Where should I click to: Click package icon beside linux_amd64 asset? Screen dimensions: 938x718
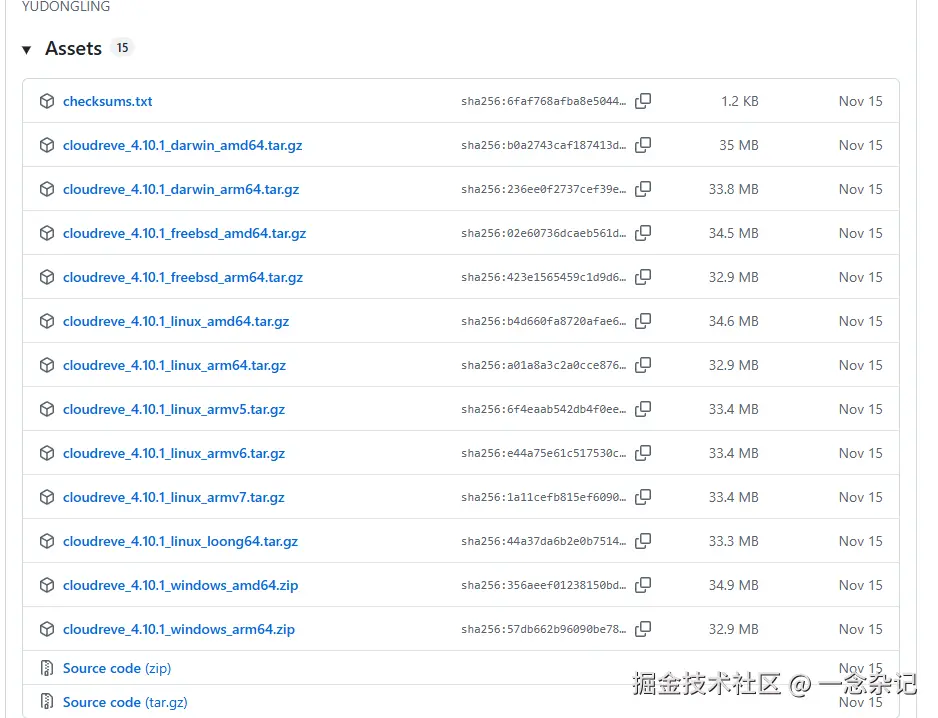point(47,321)
